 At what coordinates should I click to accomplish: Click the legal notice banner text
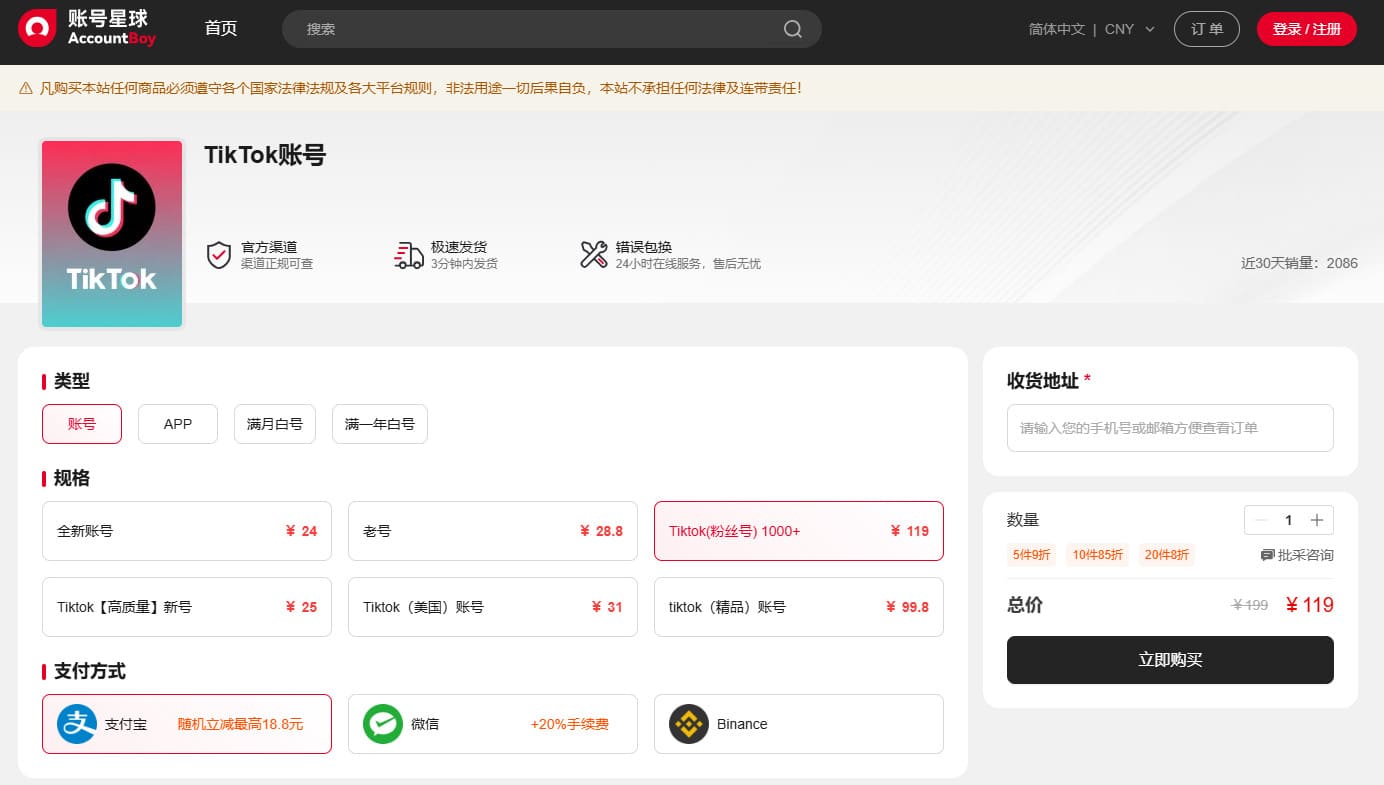click(420, 88)
